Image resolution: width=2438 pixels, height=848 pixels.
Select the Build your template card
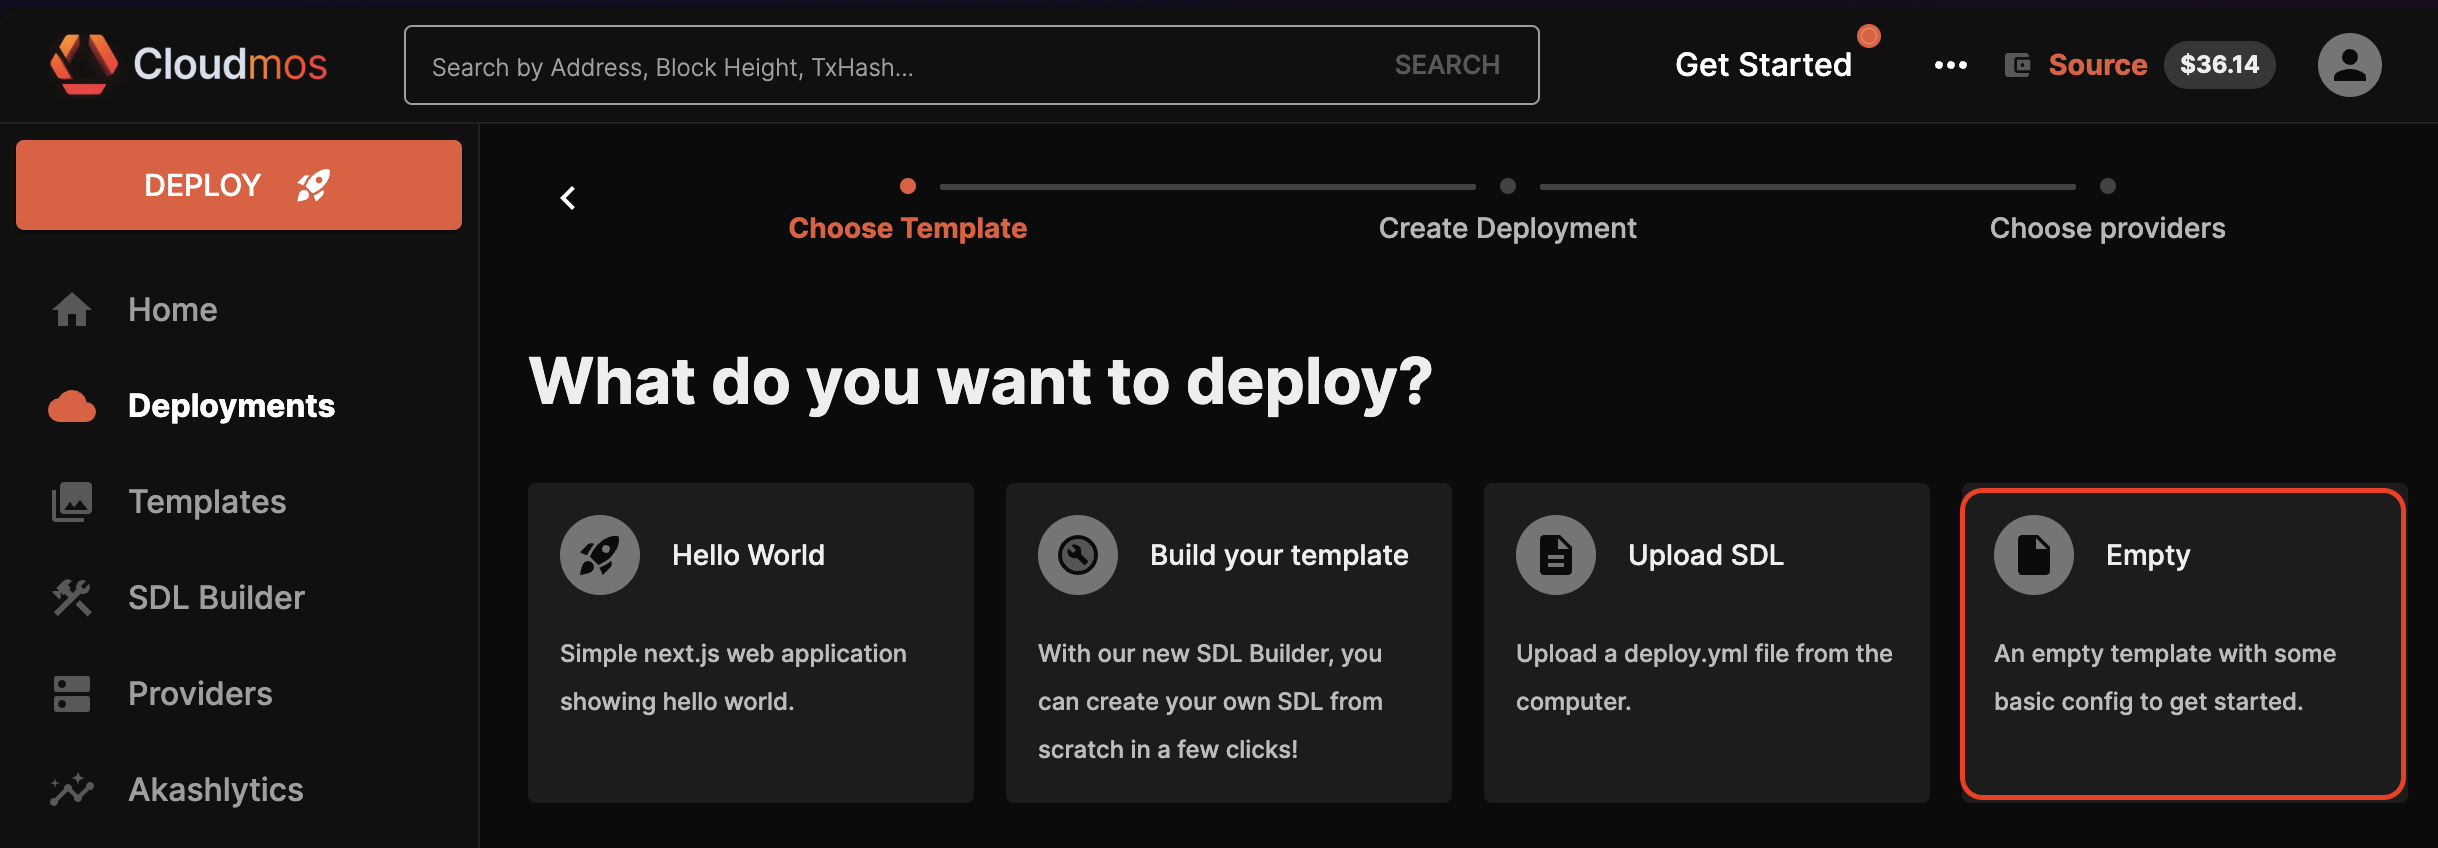pos(1229,643)
